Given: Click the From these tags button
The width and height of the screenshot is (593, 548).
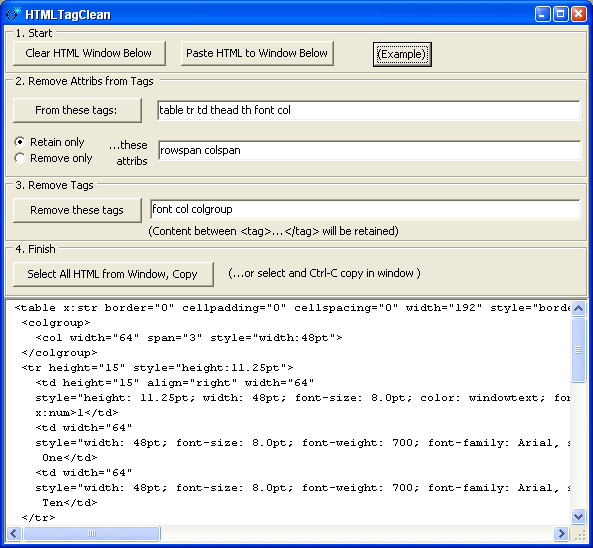Looking at the screenshot, I should tap(77, 110).
